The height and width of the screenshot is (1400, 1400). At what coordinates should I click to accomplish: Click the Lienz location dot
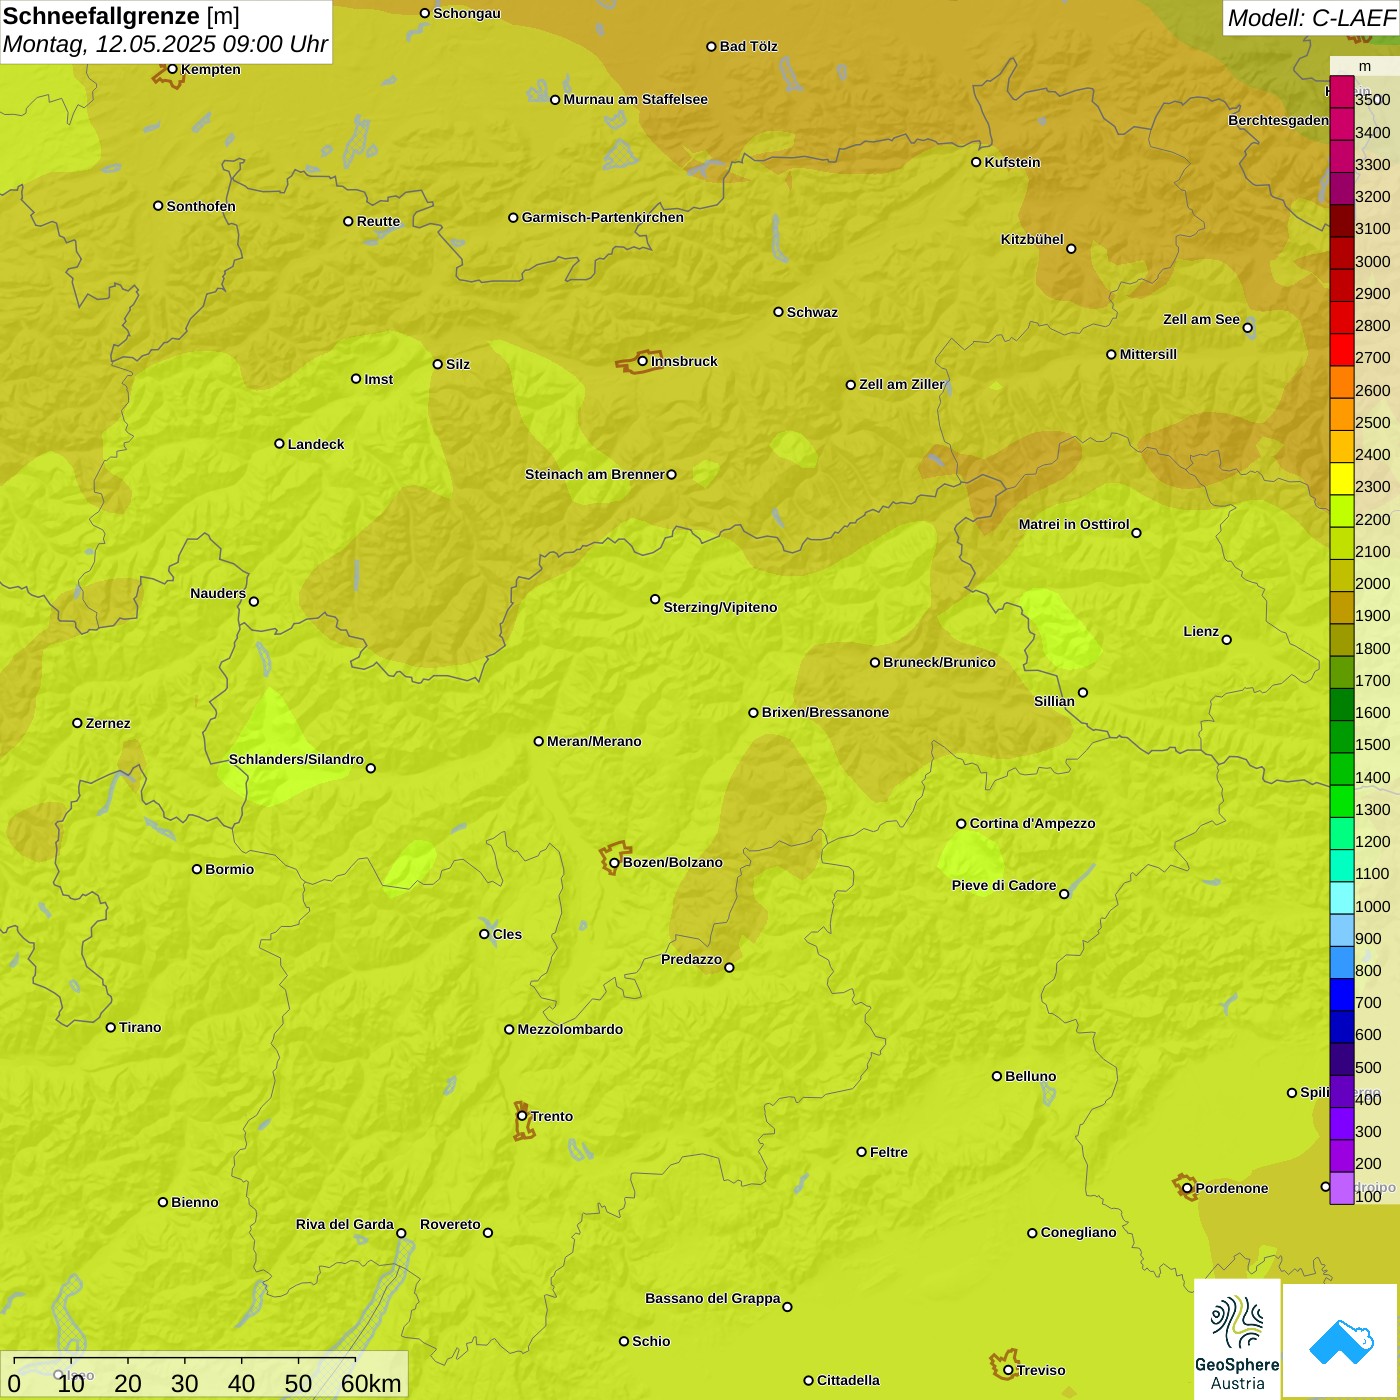1227,640
